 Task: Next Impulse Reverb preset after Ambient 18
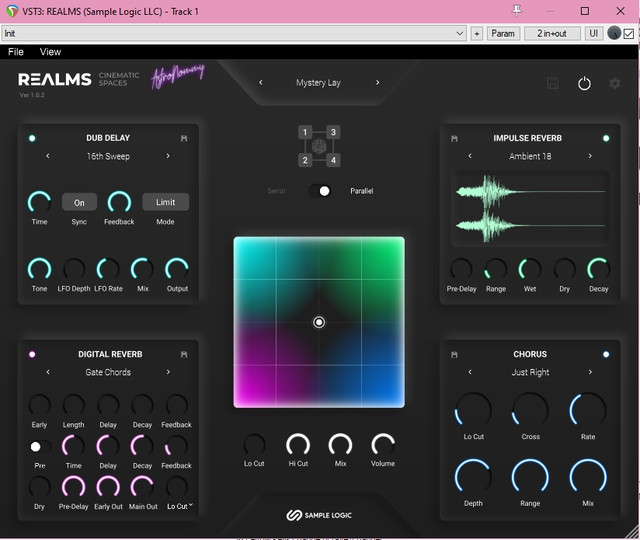pyautogui.click(x=590, y=156)
